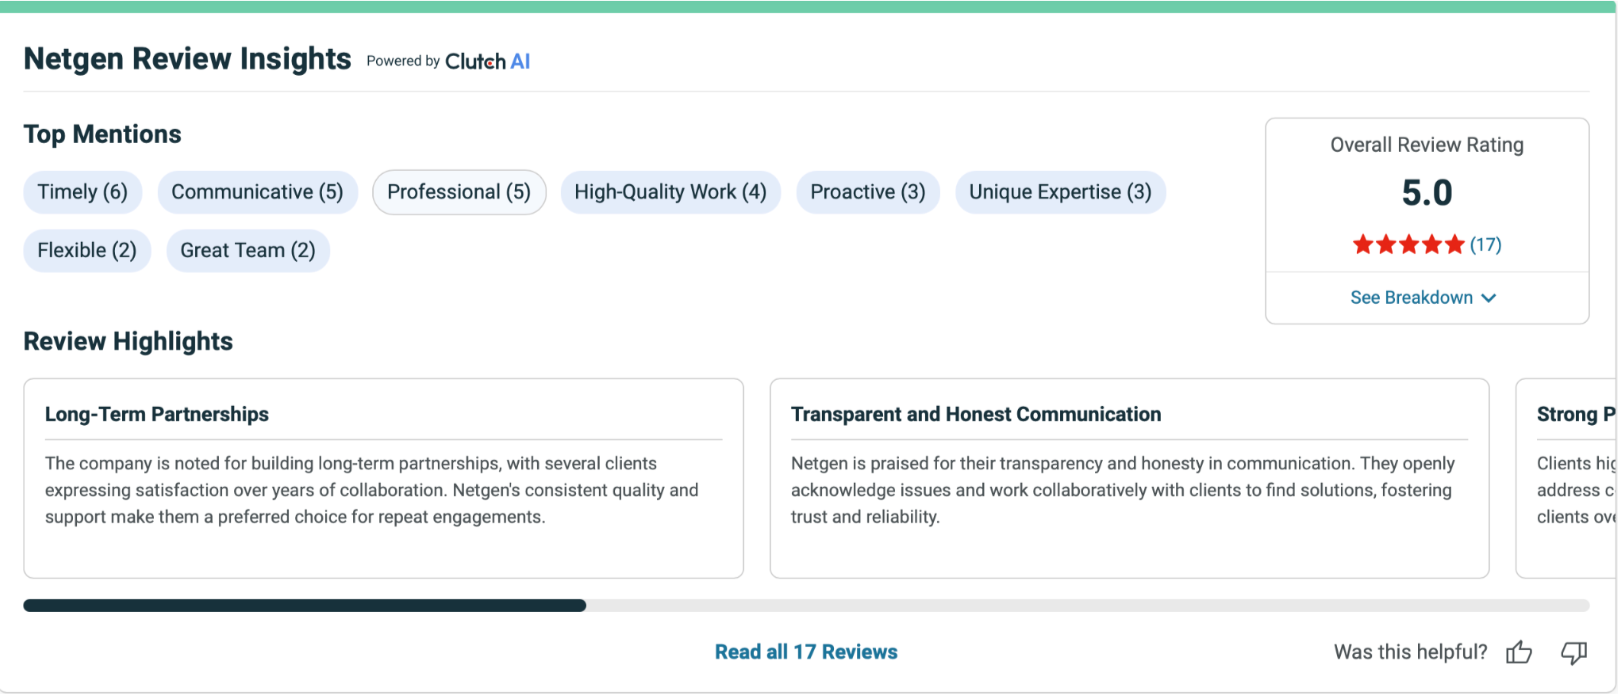Click the thumbs up helpful icon
The image size is (1618, 698).
pos(1519,653)
